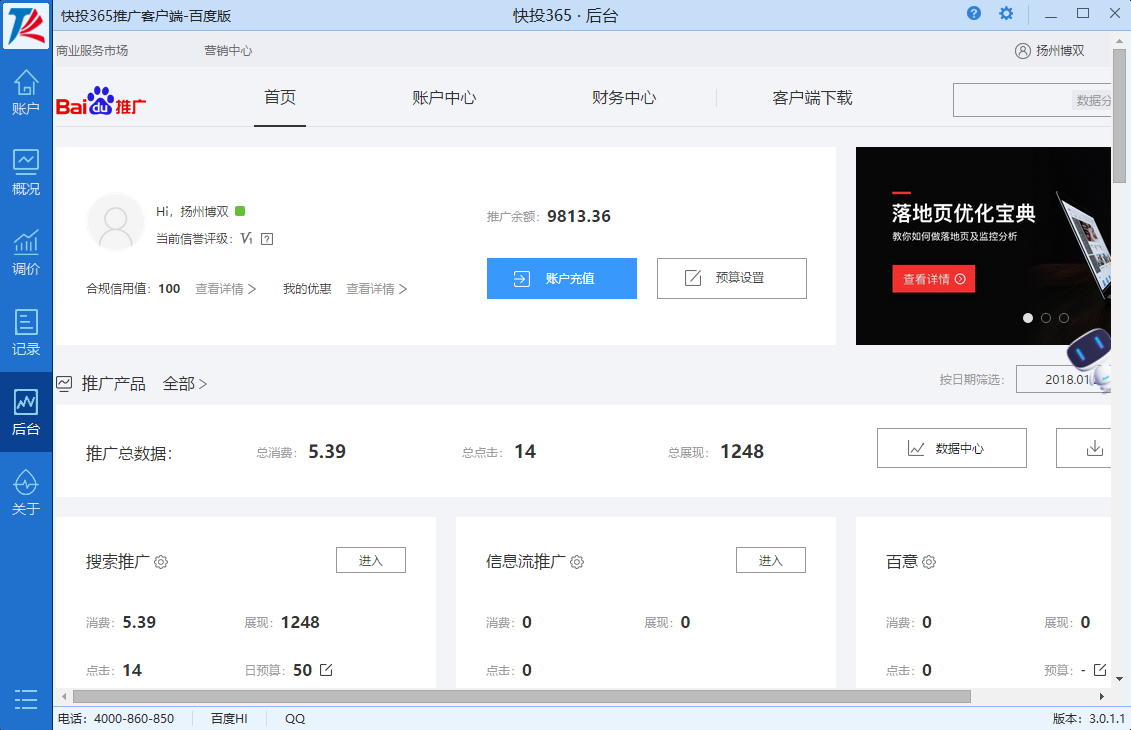Click the scroll-right arrow of horizontal scrollbar

click(1101, 696)
